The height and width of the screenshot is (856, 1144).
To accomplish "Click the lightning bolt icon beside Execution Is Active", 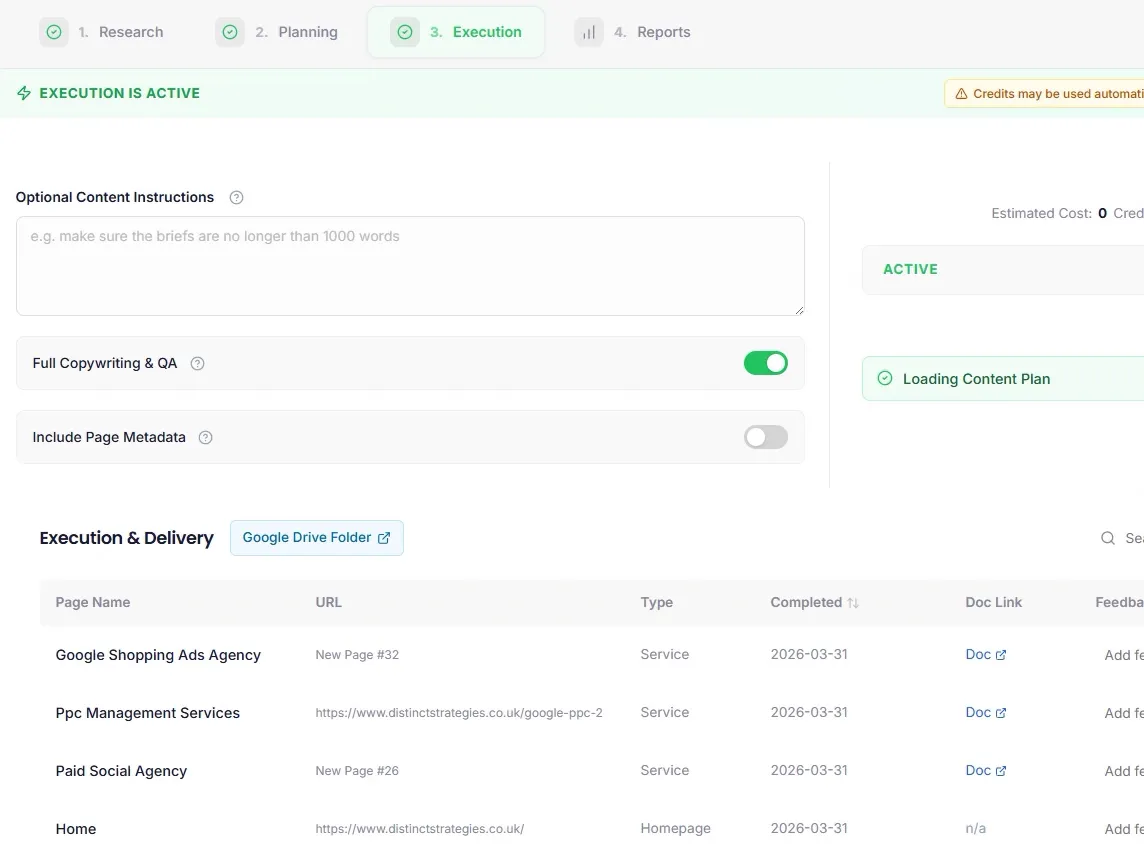I will (x=24, y=92).
